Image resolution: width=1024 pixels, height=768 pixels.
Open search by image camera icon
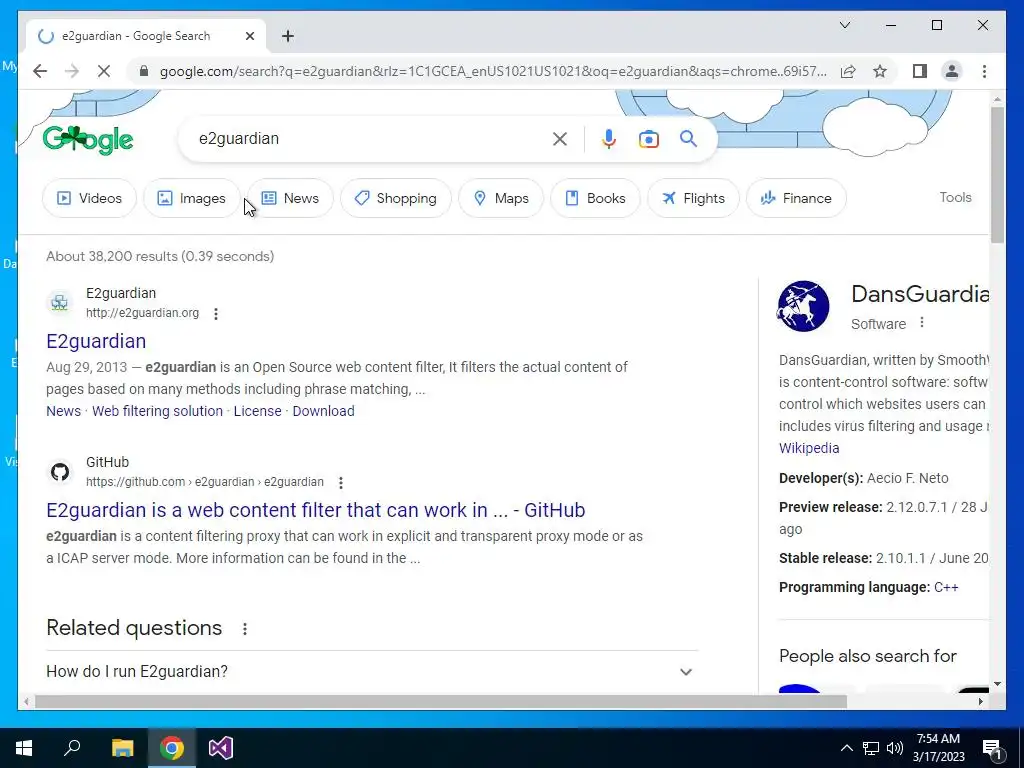point(648,139)
